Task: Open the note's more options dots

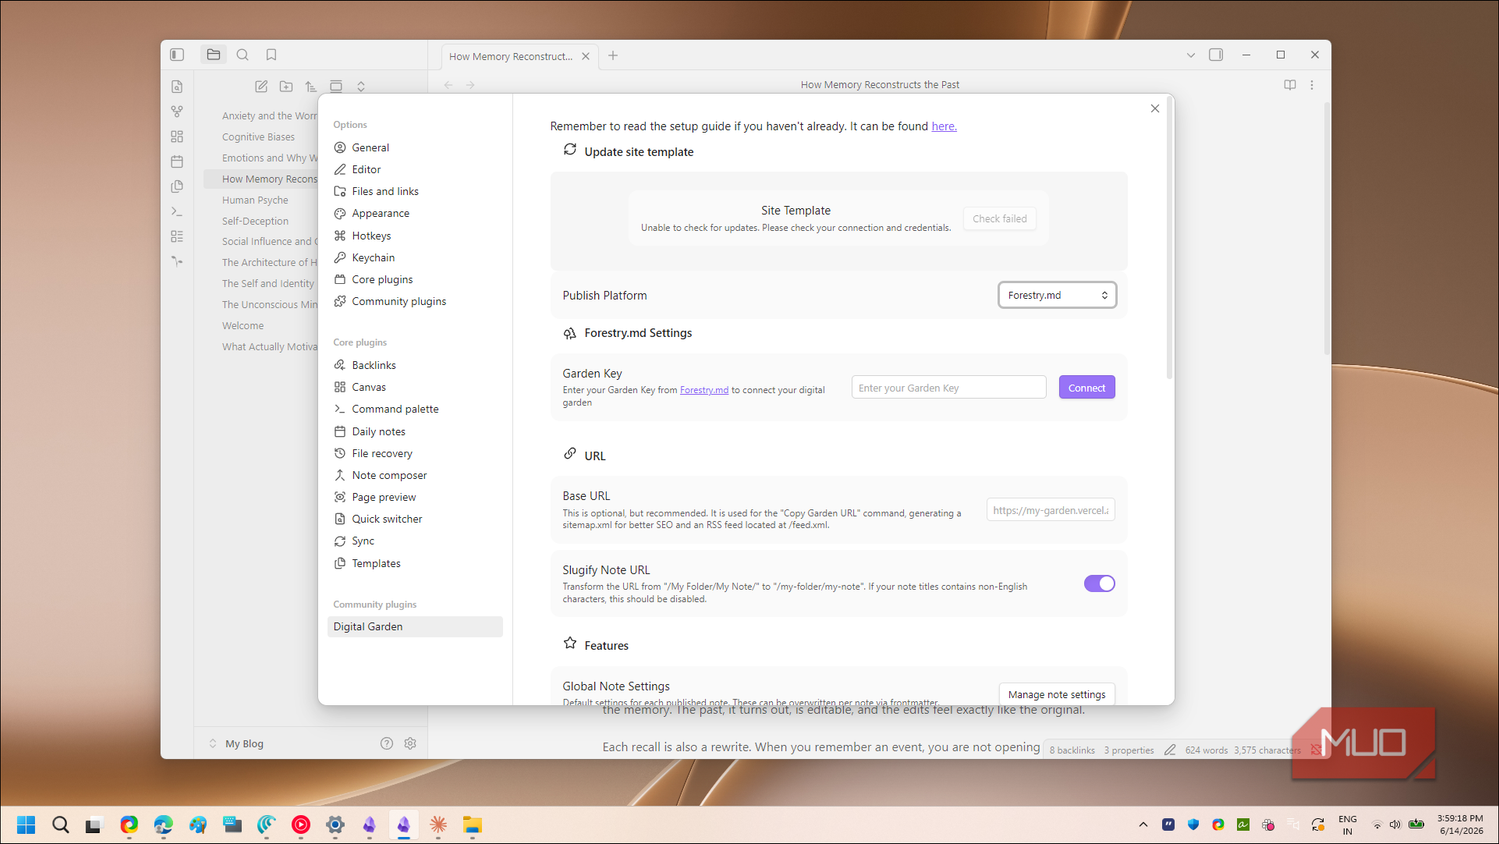Action: [x=1312, y=85]
